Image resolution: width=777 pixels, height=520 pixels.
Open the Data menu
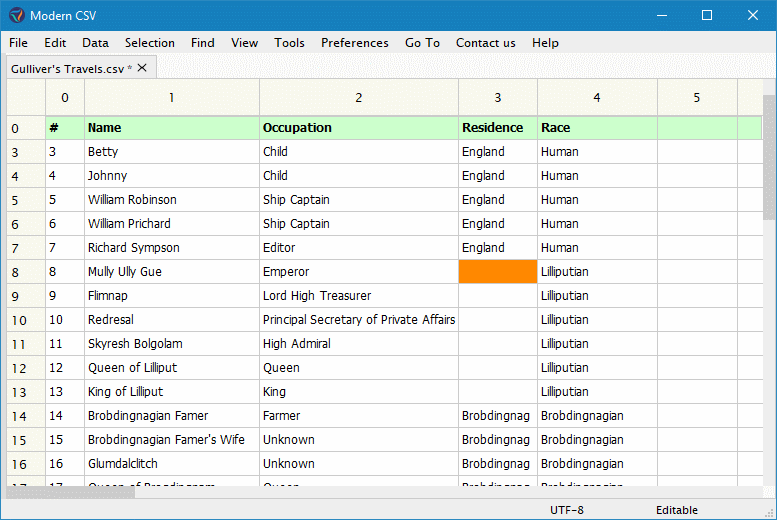(95, 43)
